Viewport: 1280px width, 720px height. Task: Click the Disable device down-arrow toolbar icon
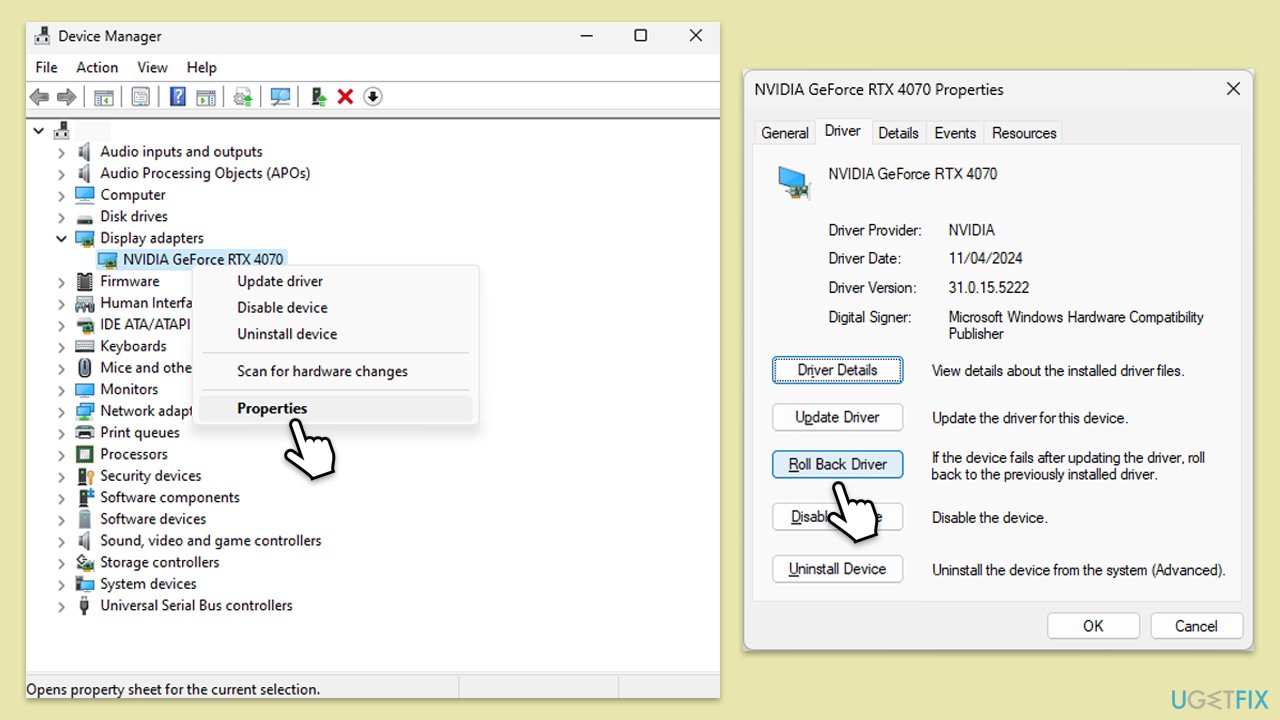pyautogui.click(x=373, y=96)
